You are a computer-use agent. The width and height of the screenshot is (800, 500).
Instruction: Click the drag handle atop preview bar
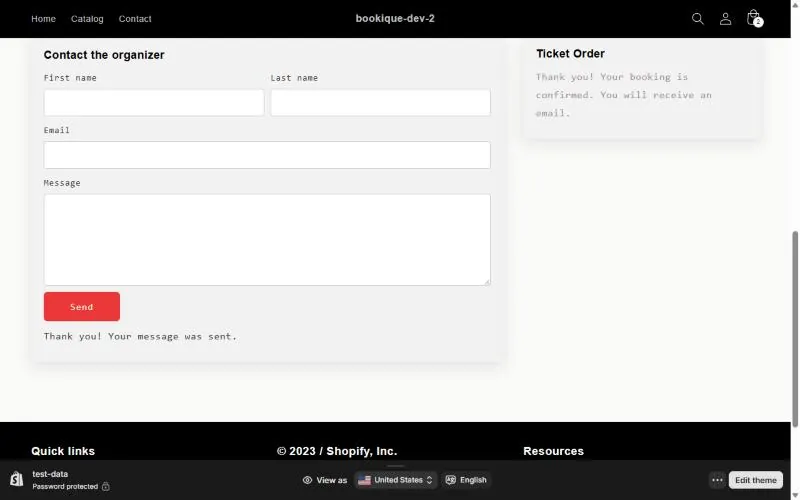point(395,466)
